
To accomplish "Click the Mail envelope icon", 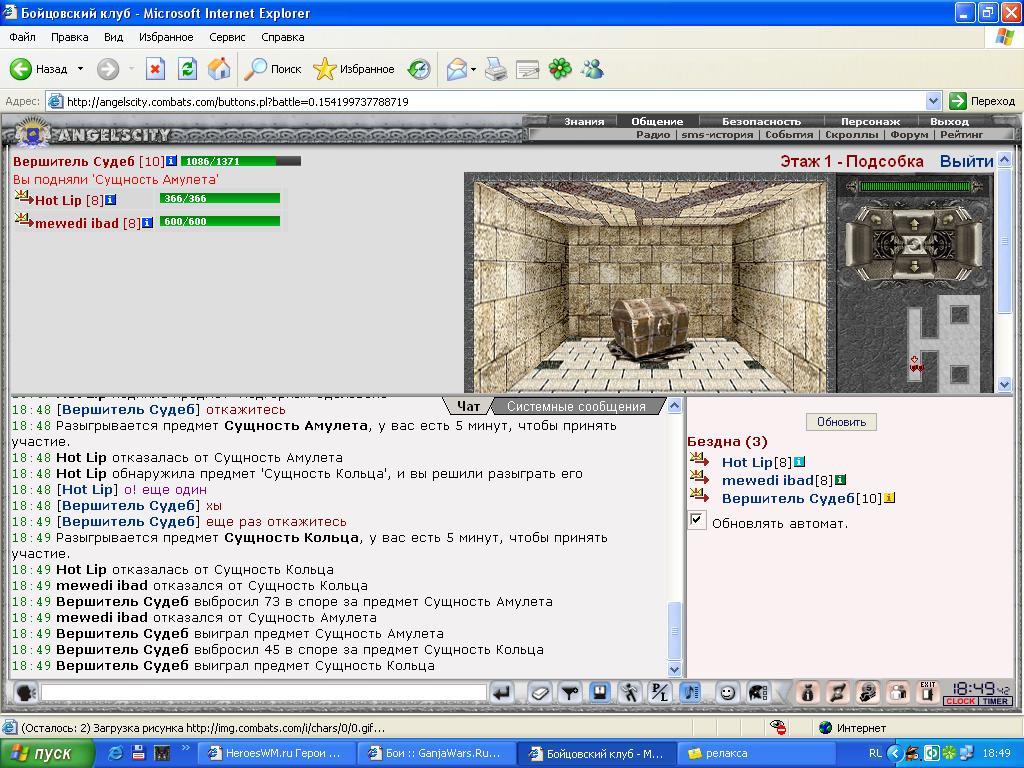I will (x=457, y=69).
